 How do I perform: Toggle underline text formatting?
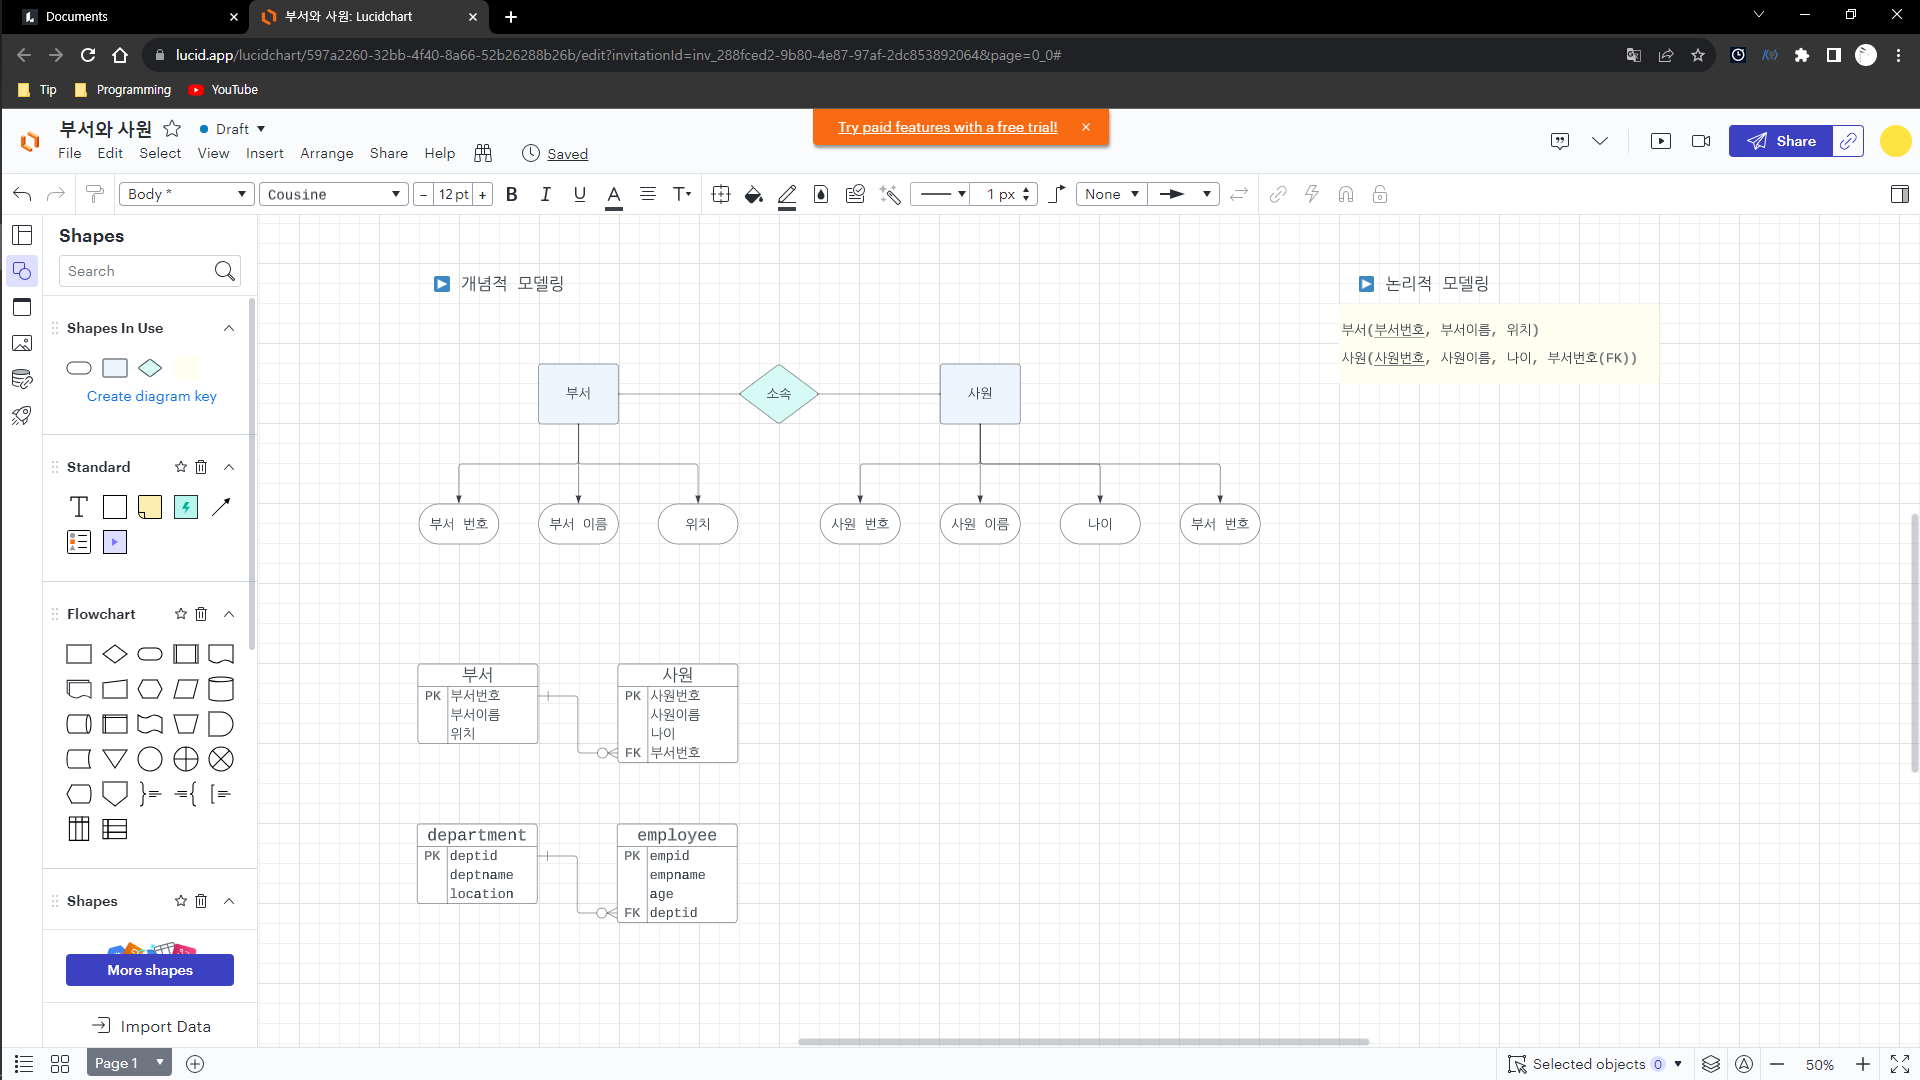coord(579,195)
